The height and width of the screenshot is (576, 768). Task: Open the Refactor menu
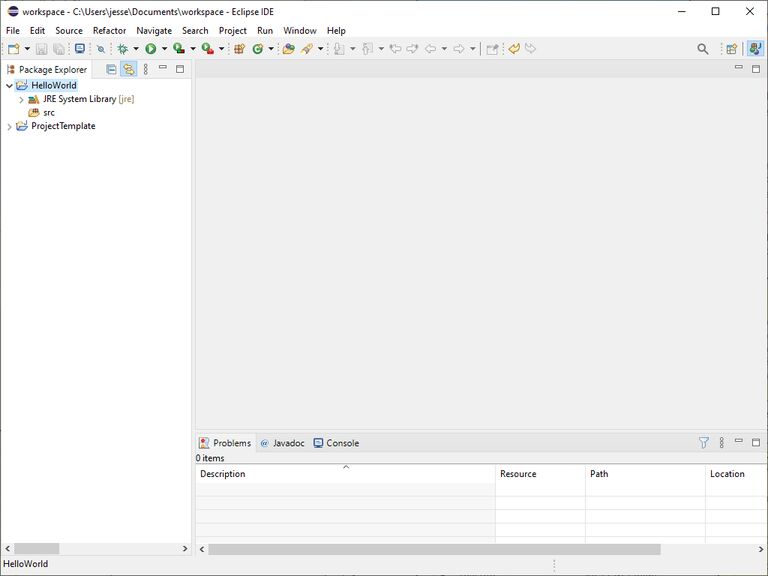tap(109, 31)
